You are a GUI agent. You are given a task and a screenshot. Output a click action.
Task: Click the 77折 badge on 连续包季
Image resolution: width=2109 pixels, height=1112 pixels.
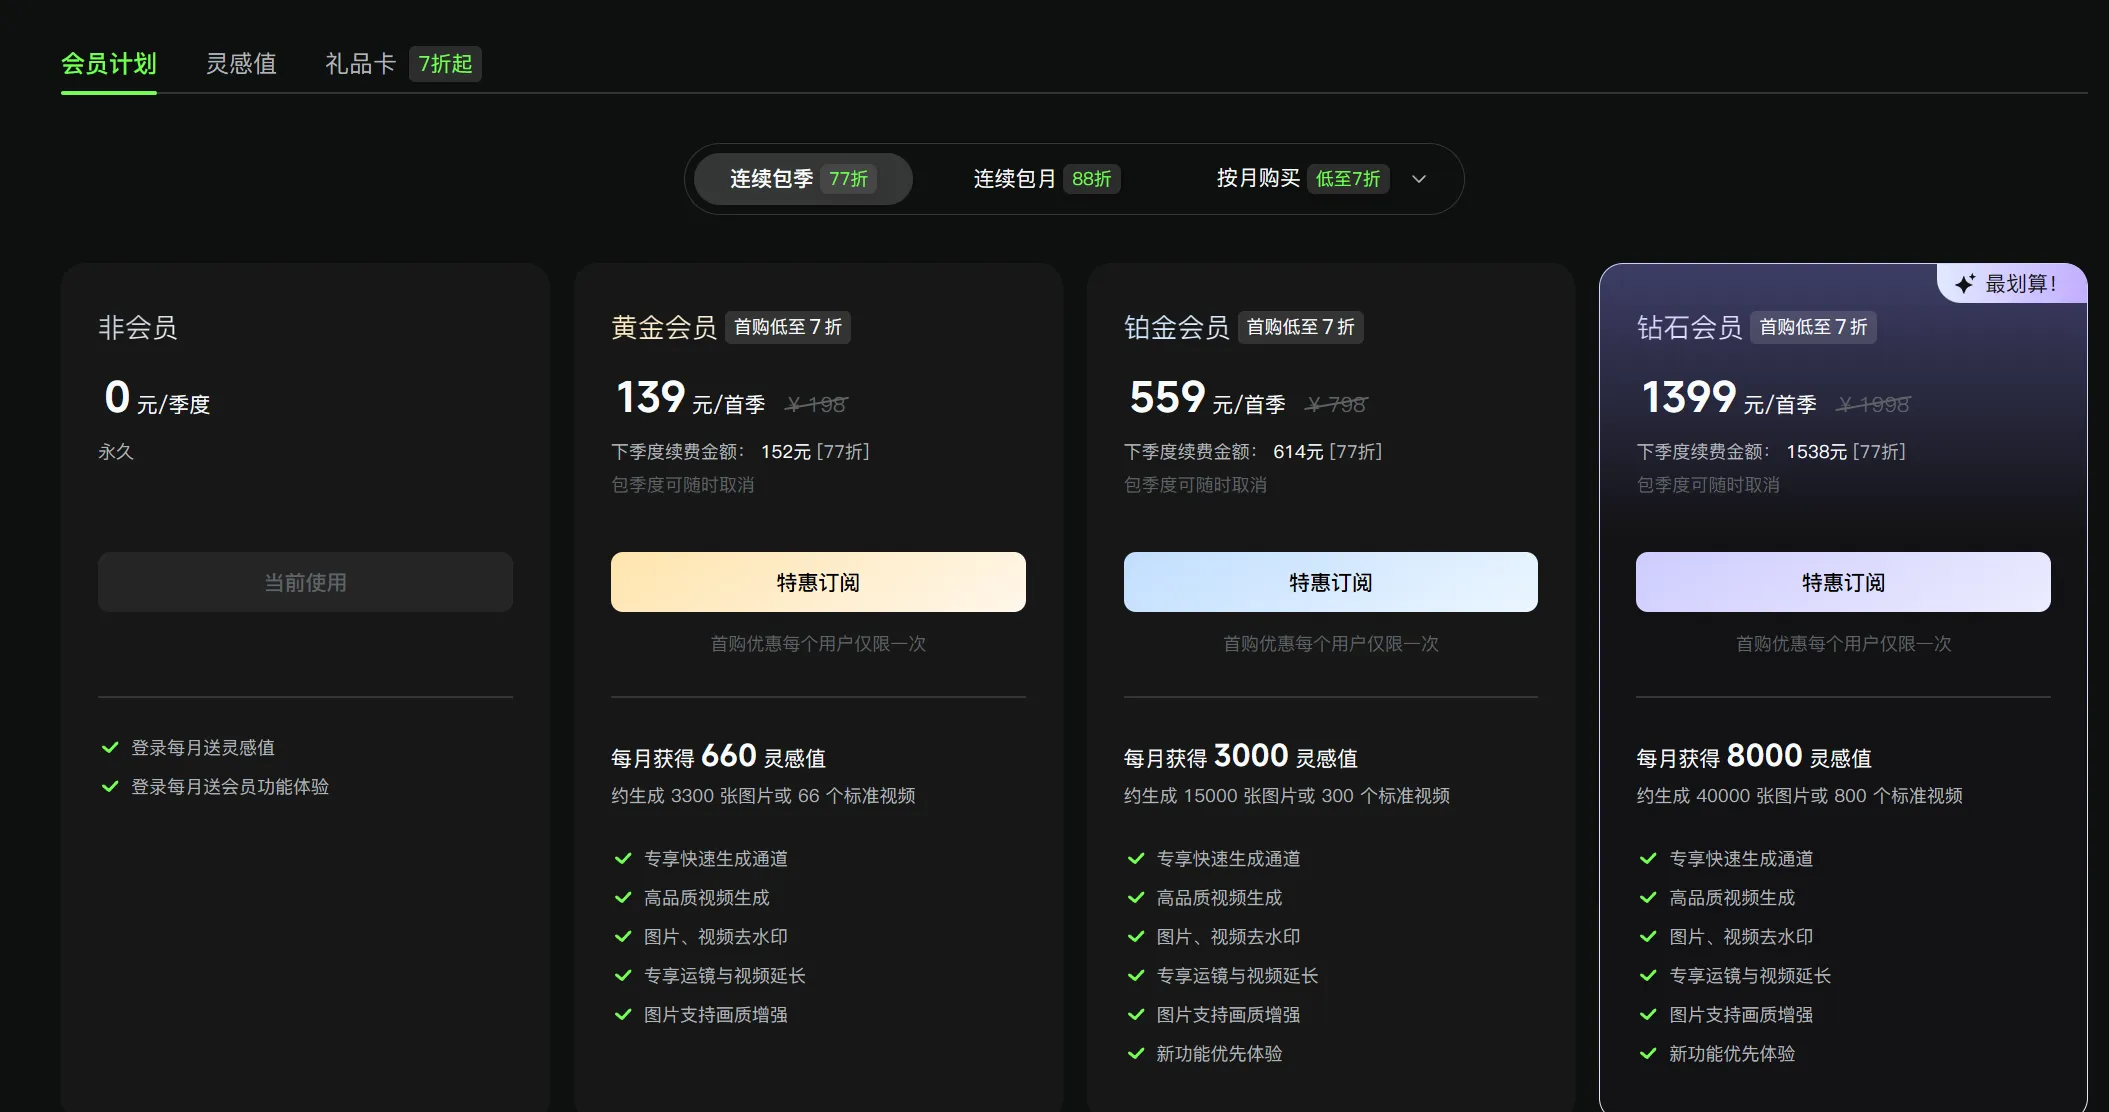point(849,179)
